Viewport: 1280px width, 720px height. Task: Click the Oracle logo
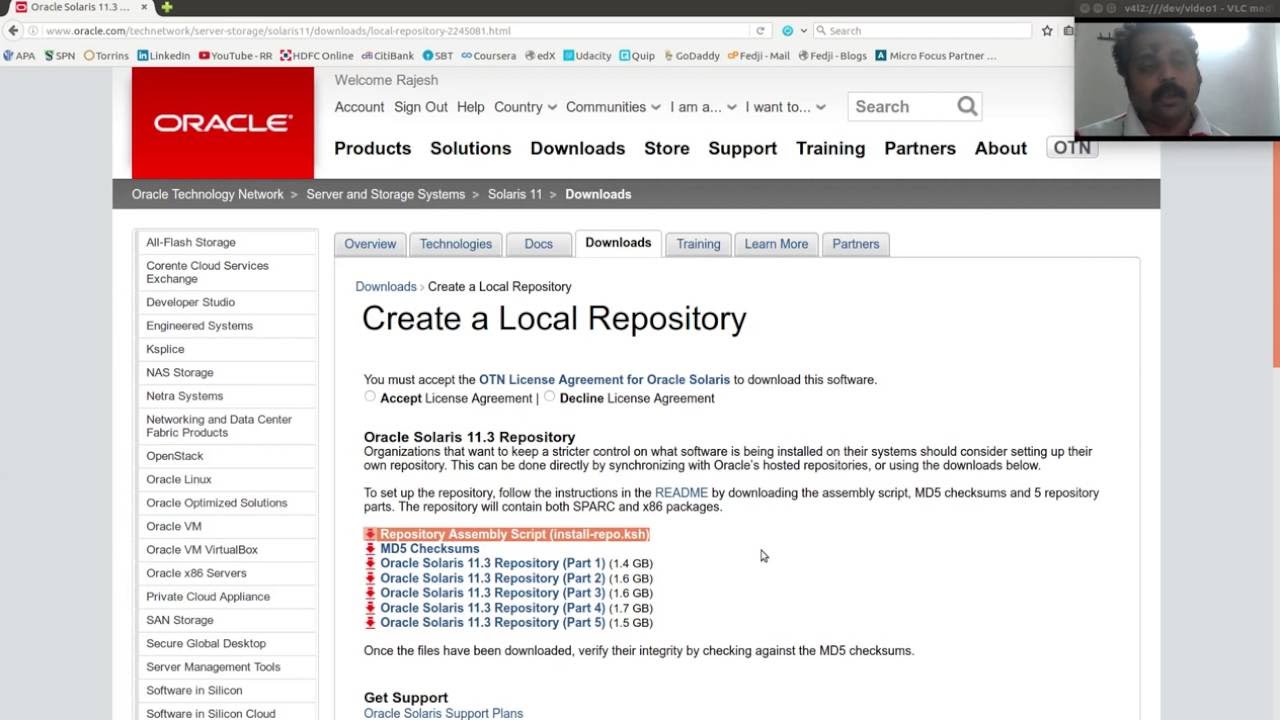(223, 123)
